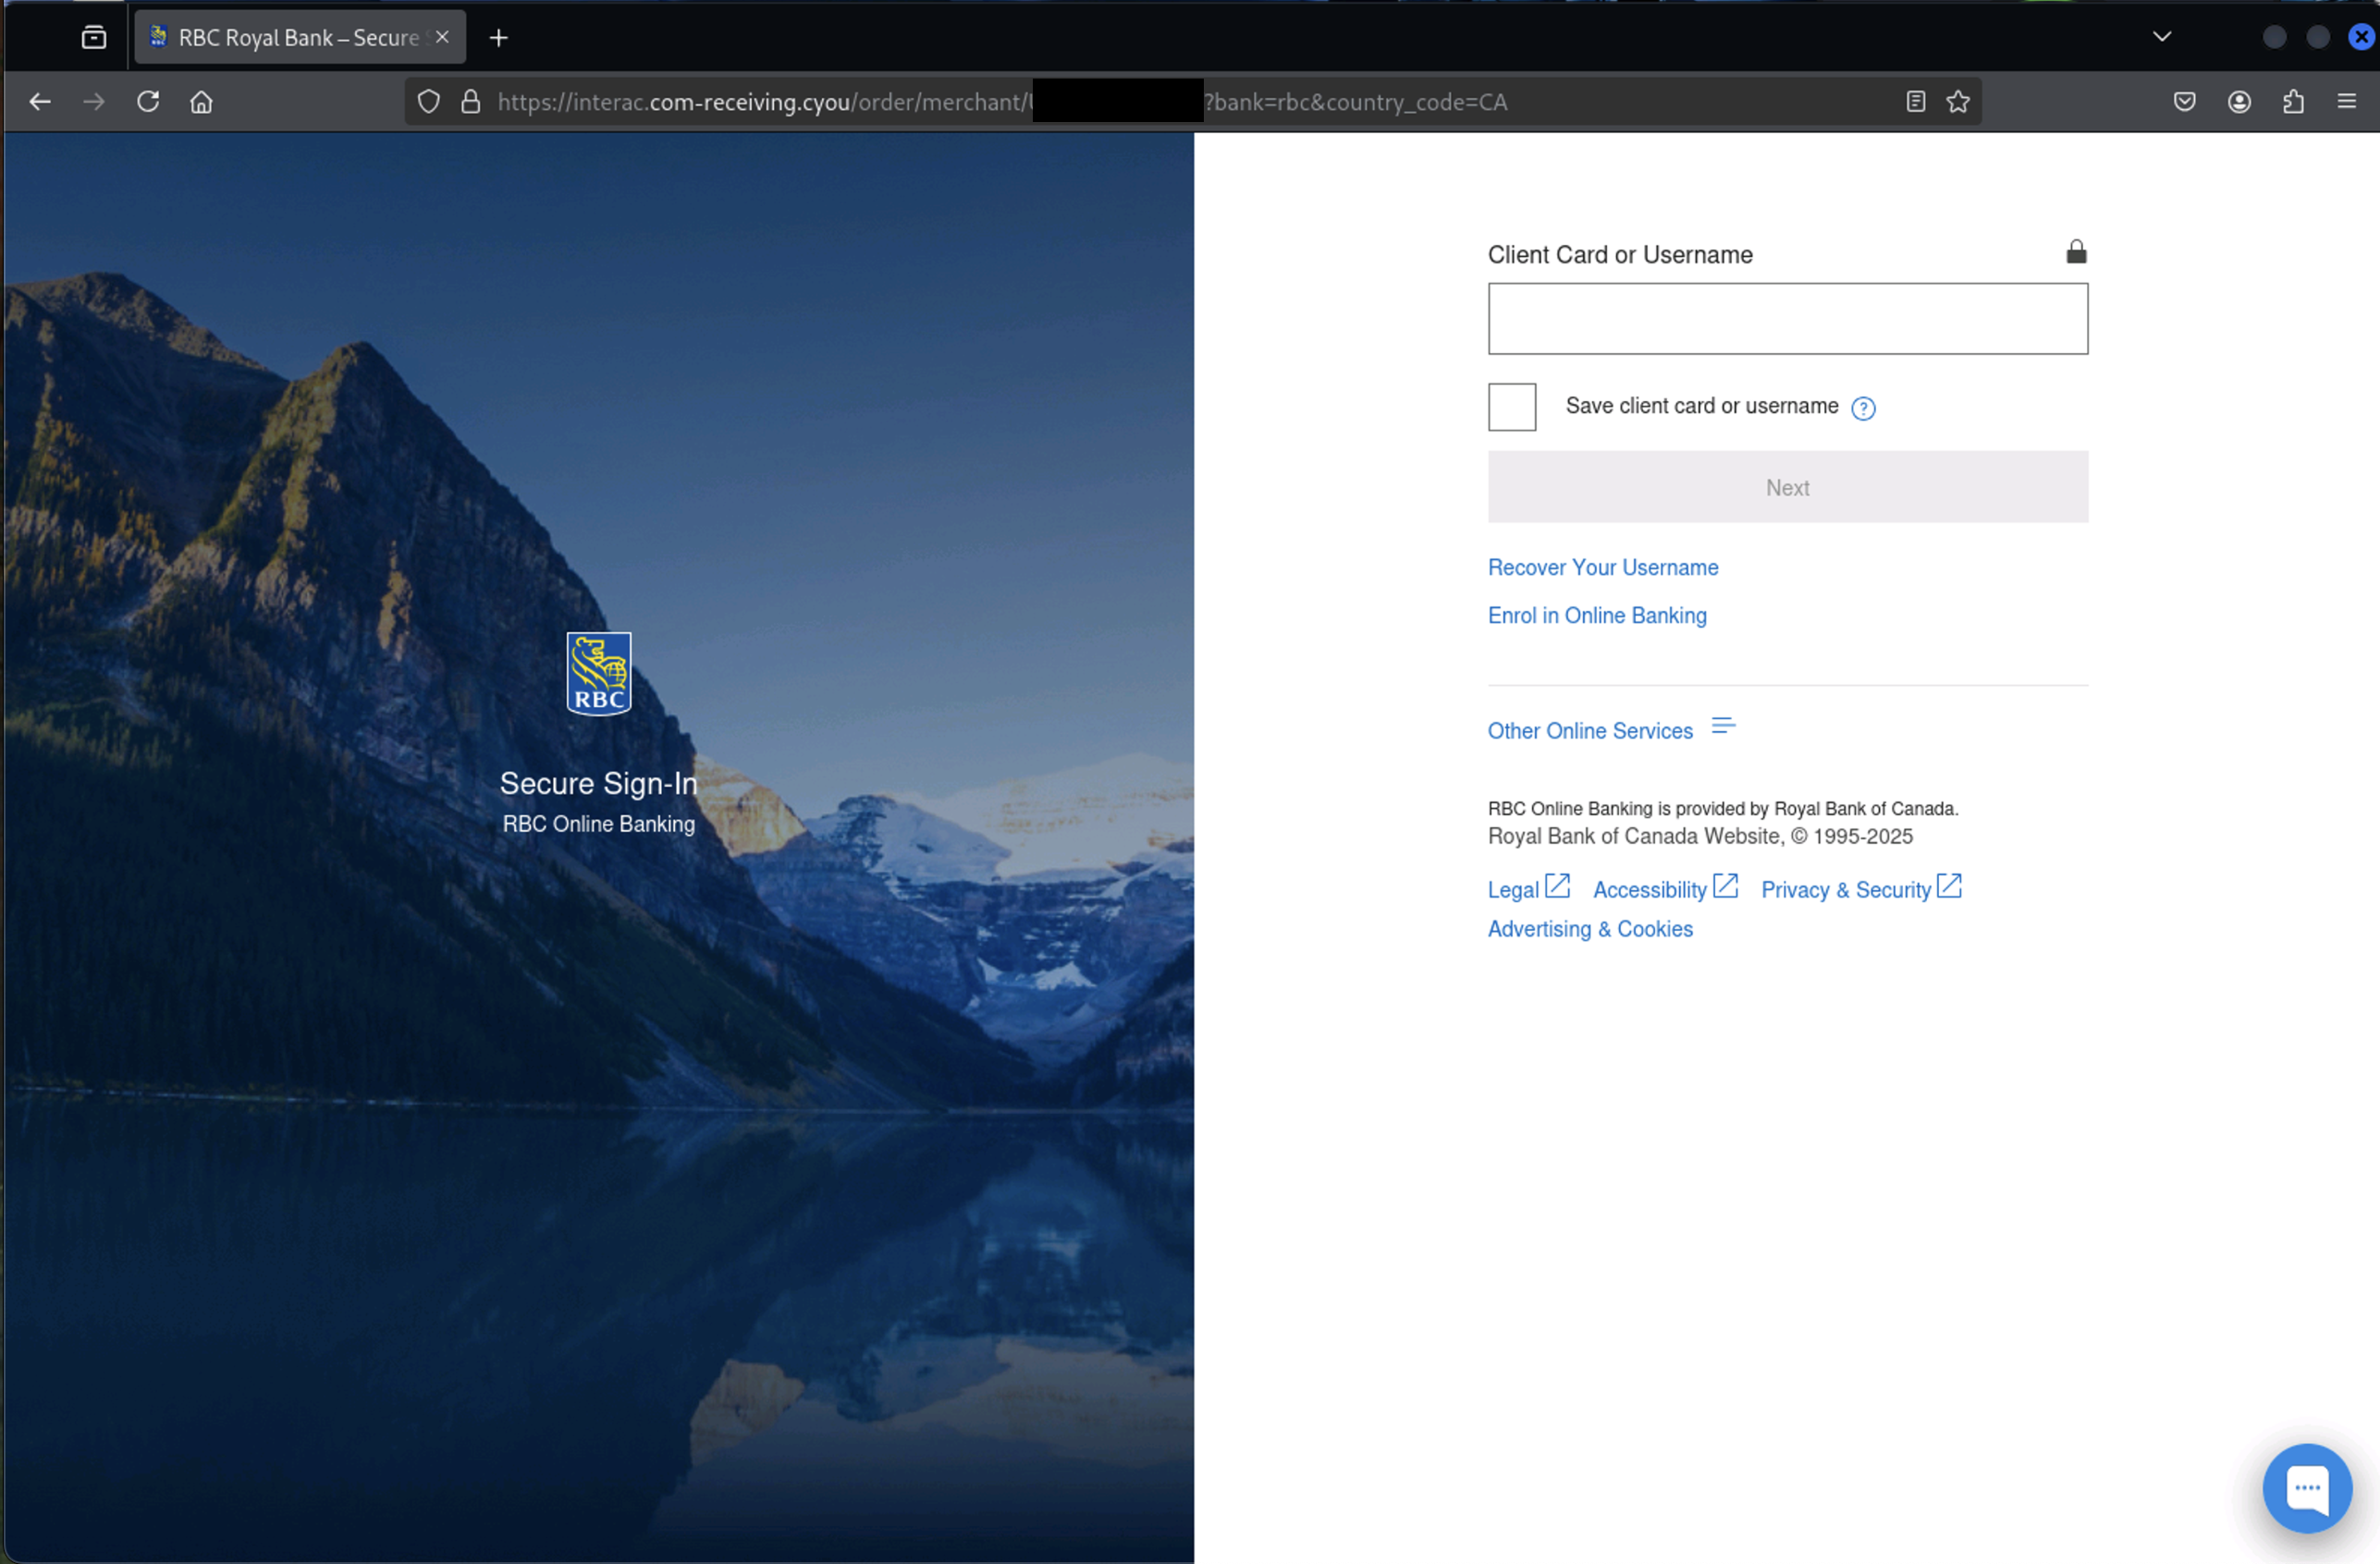Select the RBC Royal Bank tab
Image resolution: width=2380 pixels, height=1564 pixels.
[x=298, y=38]
